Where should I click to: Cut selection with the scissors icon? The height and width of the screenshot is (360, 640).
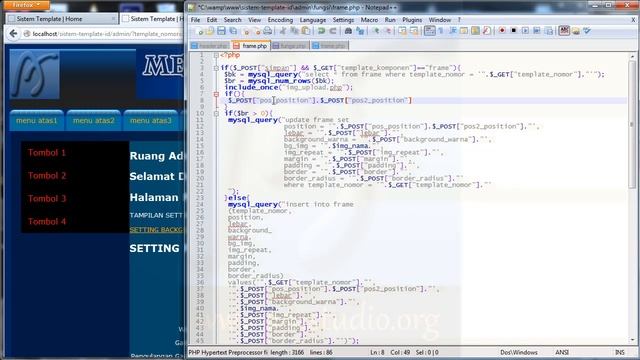(282, 31)
